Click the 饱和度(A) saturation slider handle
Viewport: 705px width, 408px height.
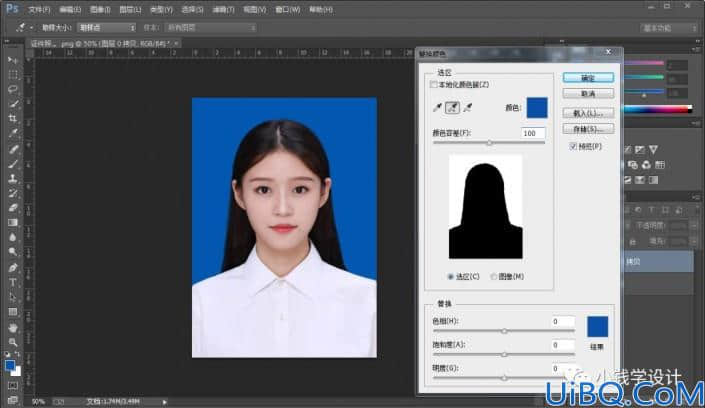[504, 354]
